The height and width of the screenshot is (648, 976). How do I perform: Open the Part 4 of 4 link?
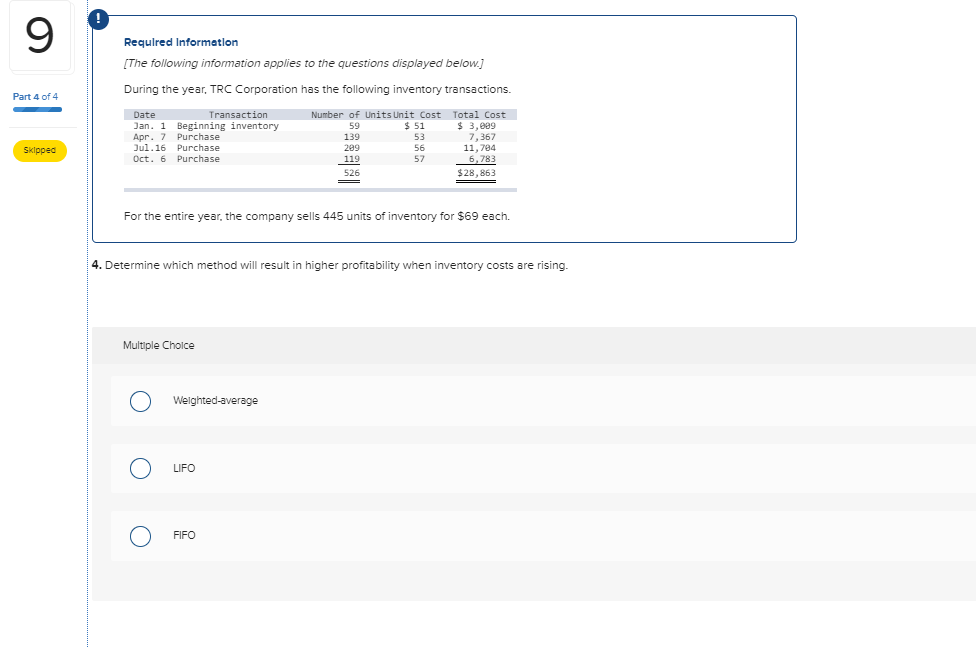35,96
